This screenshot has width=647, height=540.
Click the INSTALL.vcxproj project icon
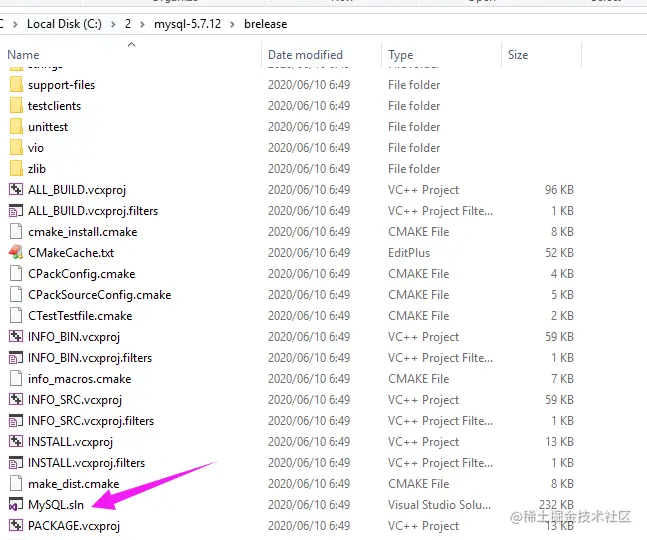[16, 441]
